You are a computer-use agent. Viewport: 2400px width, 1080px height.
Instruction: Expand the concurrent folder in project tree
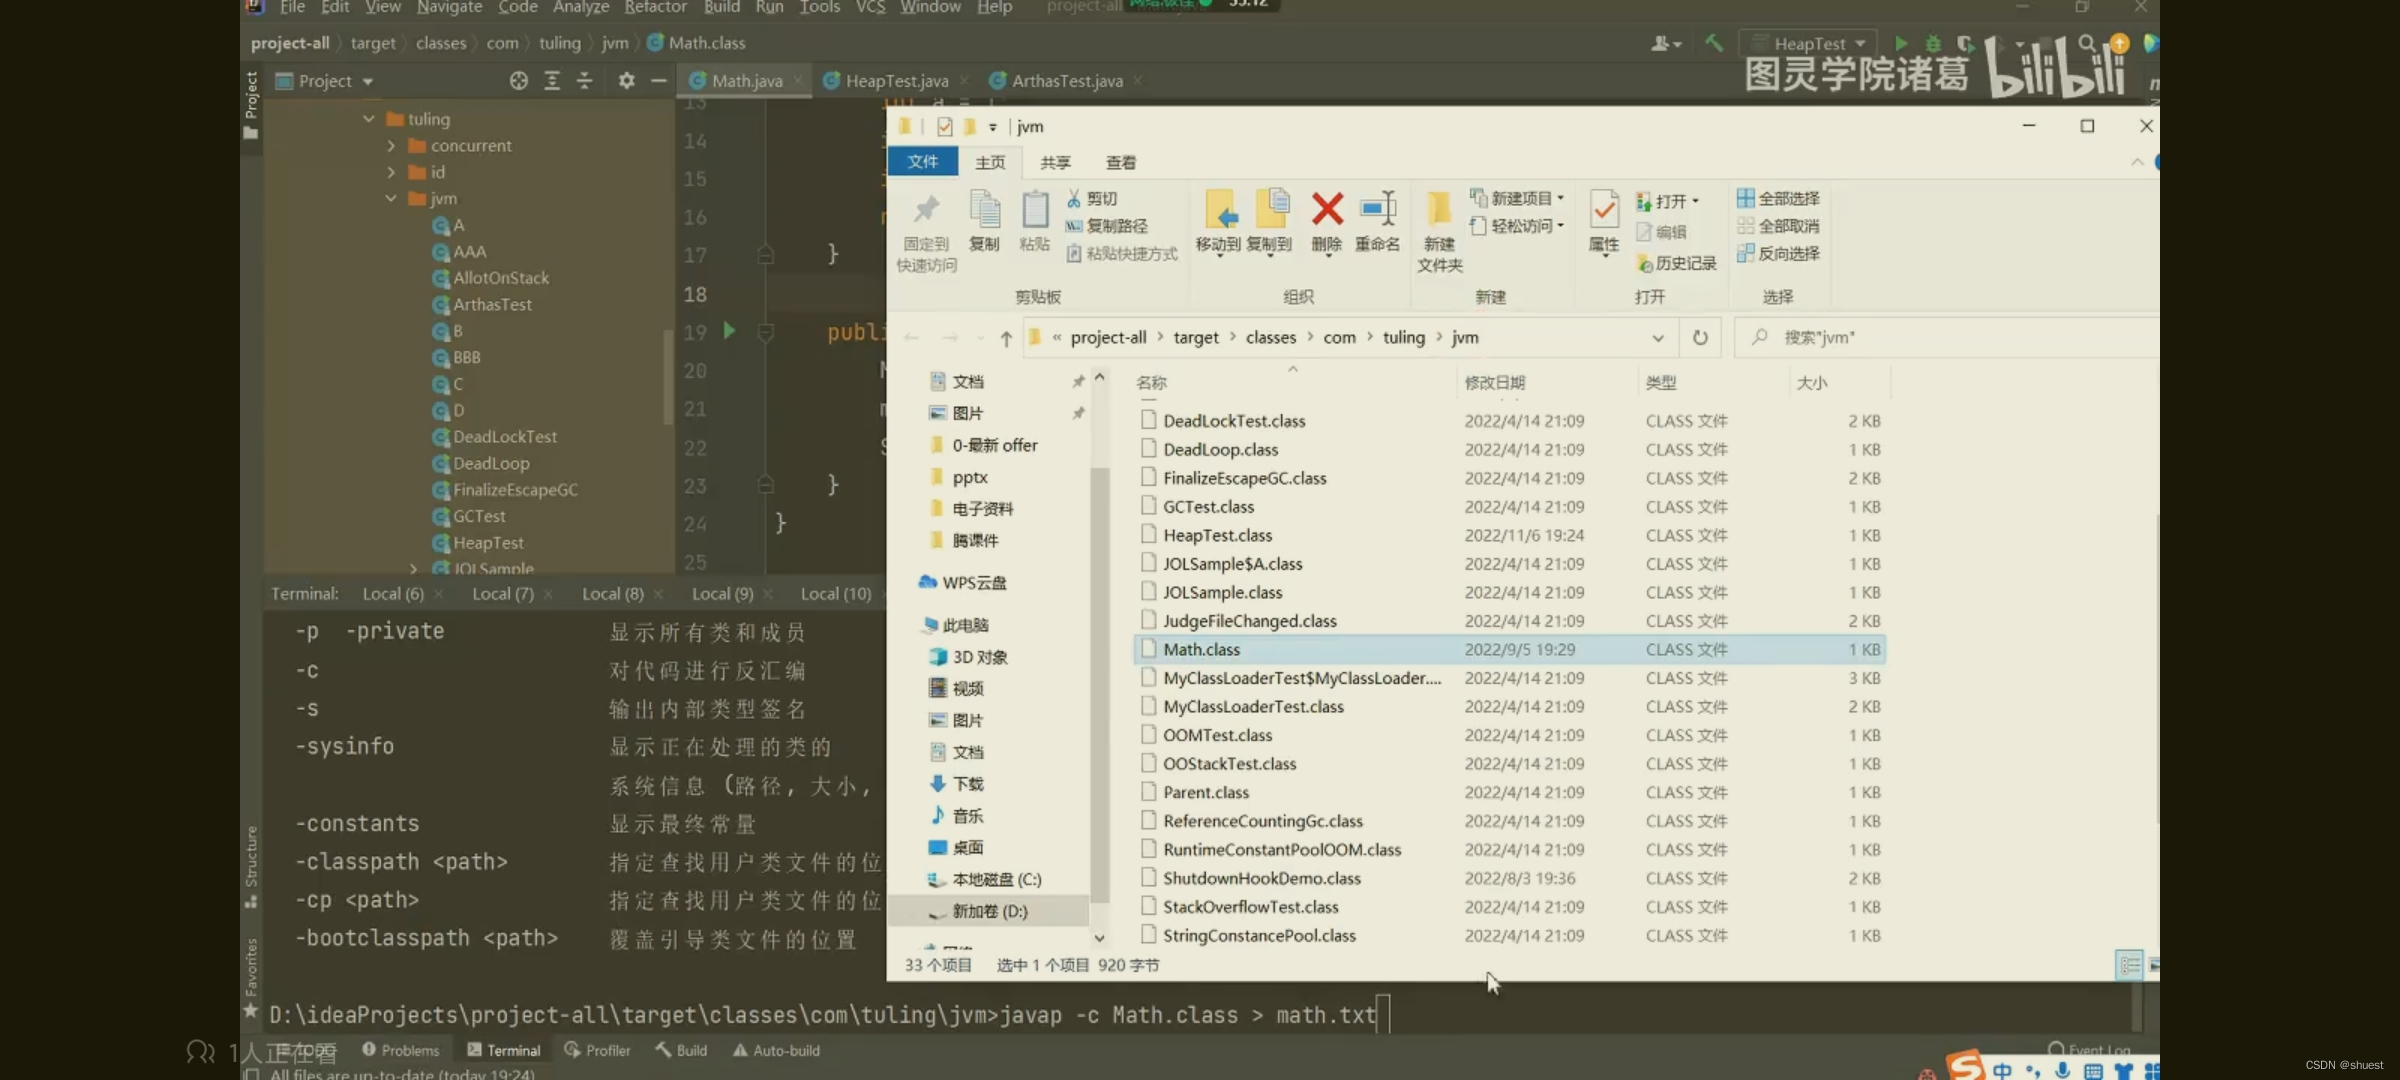tap(391, 146)
